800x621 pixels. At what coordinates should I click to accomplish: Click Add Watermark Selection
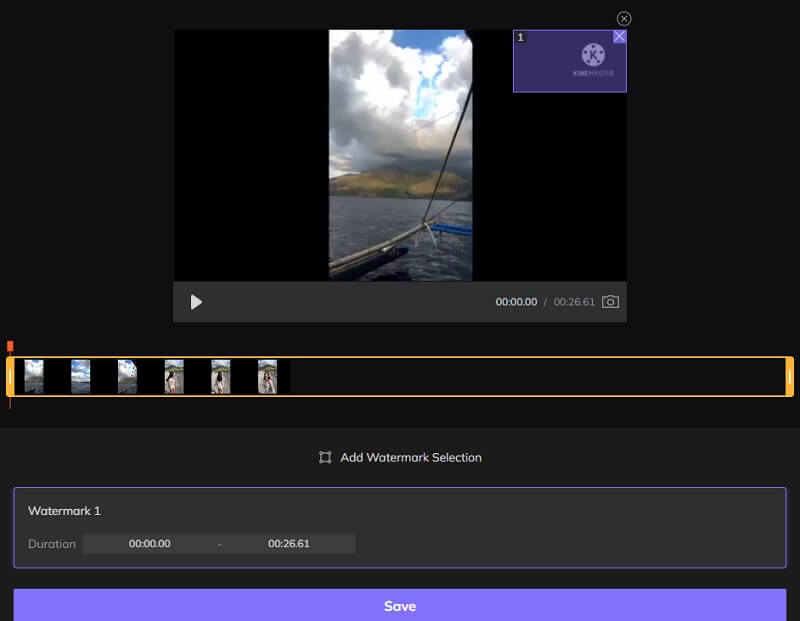(x=410, y=457)
